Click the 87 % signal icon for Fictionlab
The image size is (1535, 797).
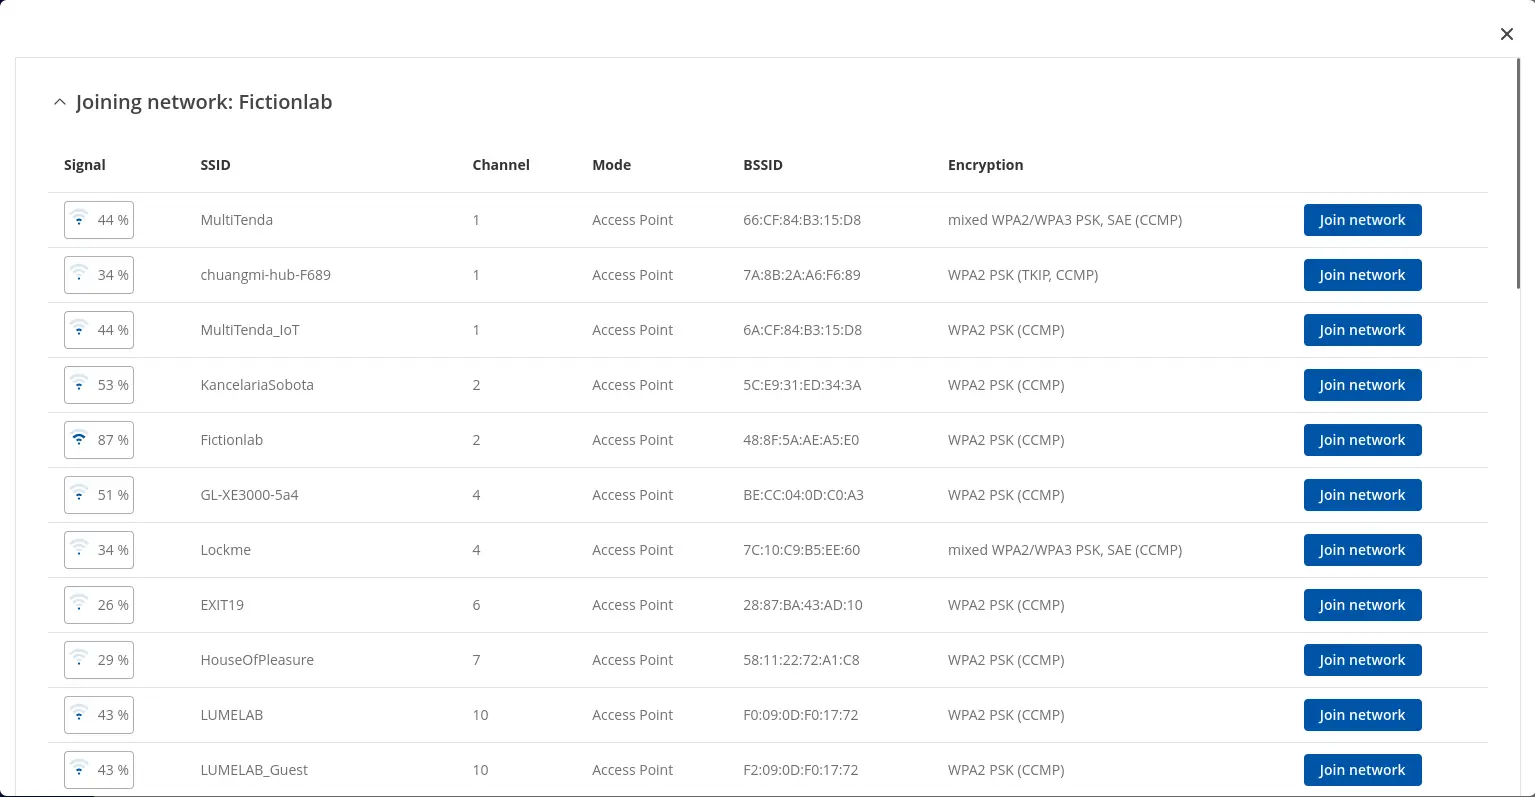point(80,440)
